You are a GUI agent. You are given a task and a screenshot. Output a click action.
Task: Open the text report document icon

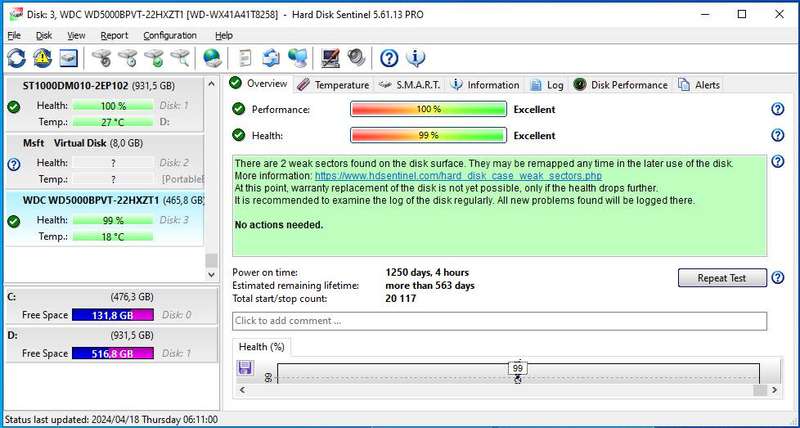click(245, 58)
